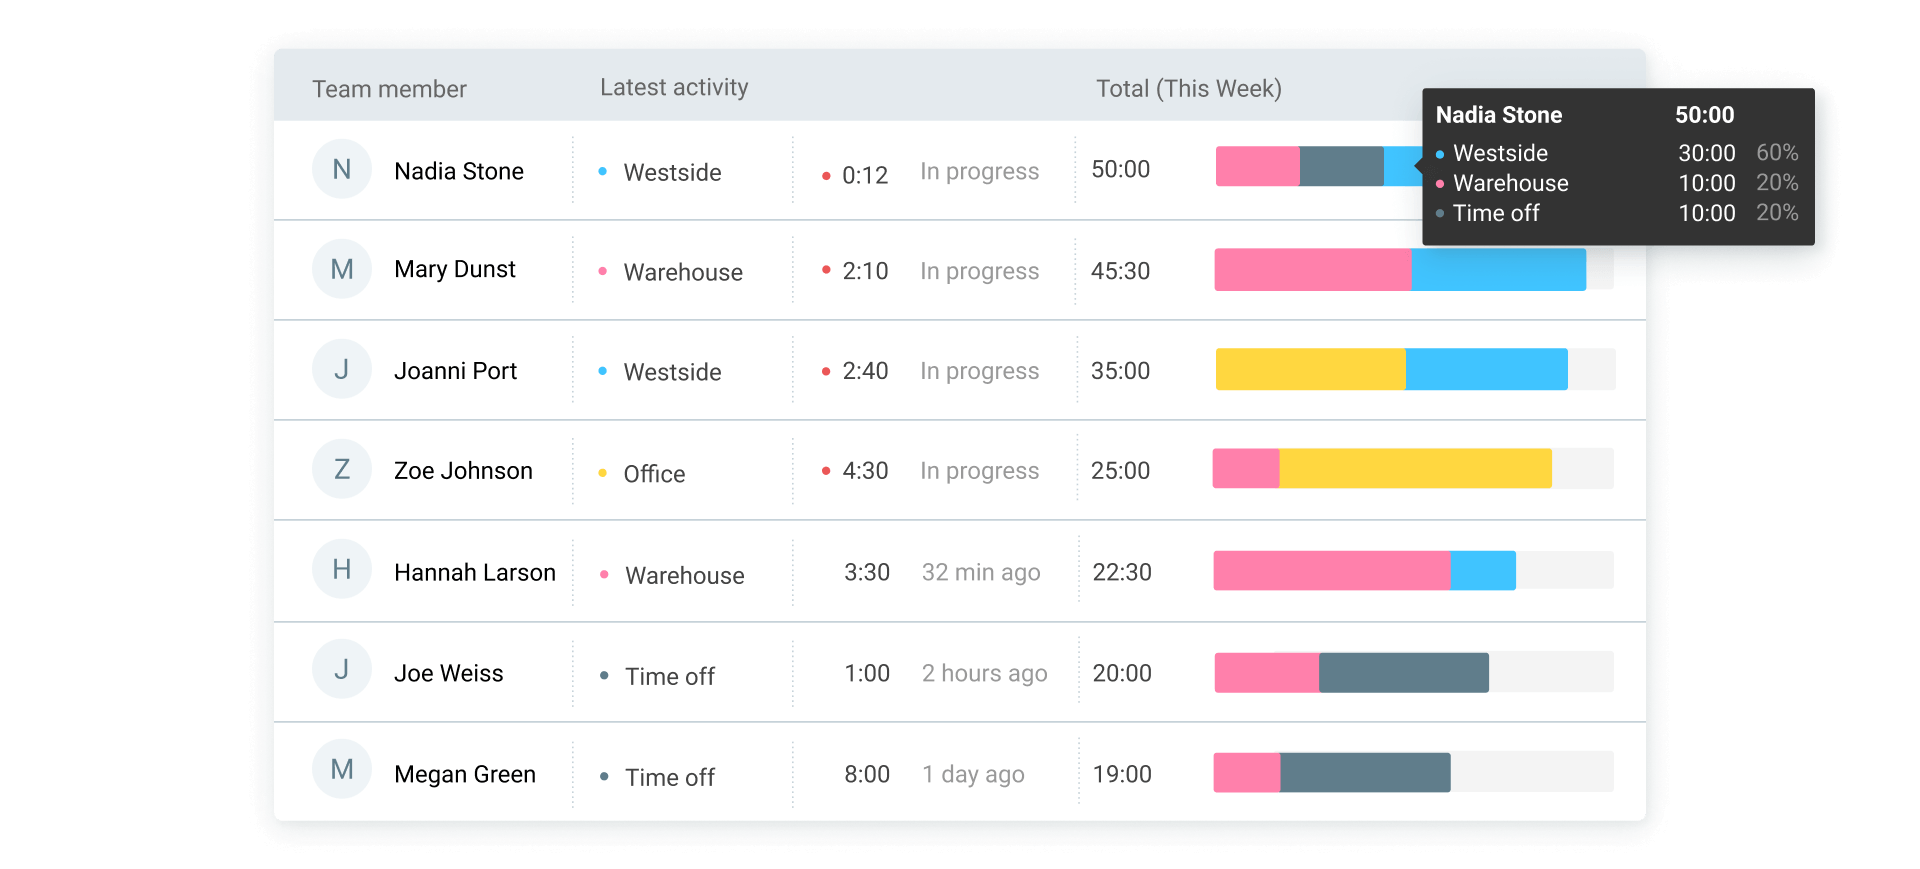
Task: Click Mary Dunst's M avatar
Action: (342, 269)
